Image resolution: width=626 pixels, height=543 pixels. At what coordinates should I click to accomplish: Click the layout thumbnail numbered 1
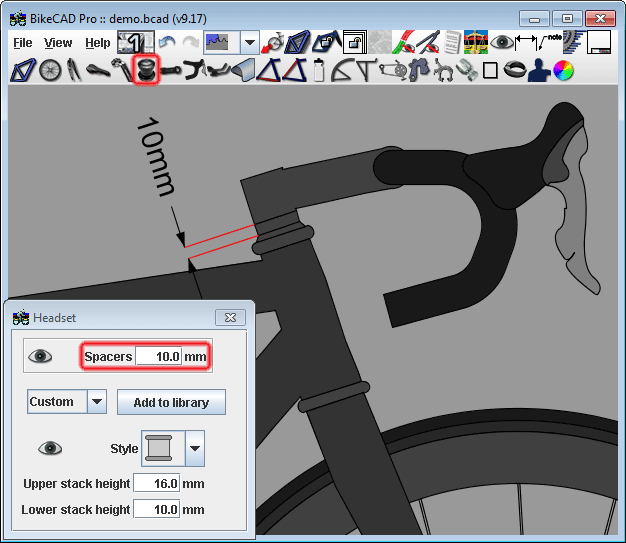tap(136, 42)
